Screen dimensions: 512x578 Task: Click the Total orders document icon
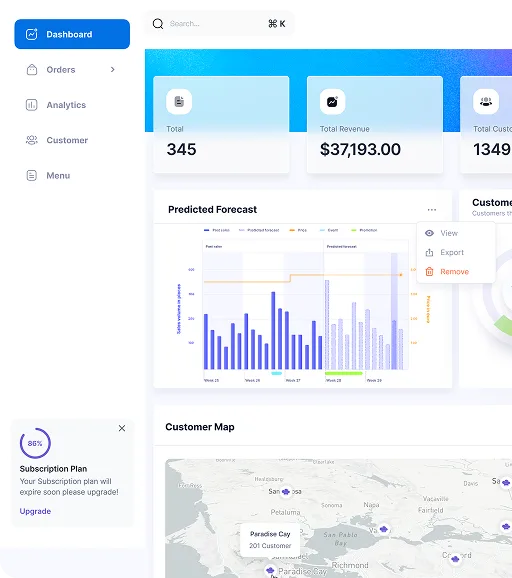(179, 101)
